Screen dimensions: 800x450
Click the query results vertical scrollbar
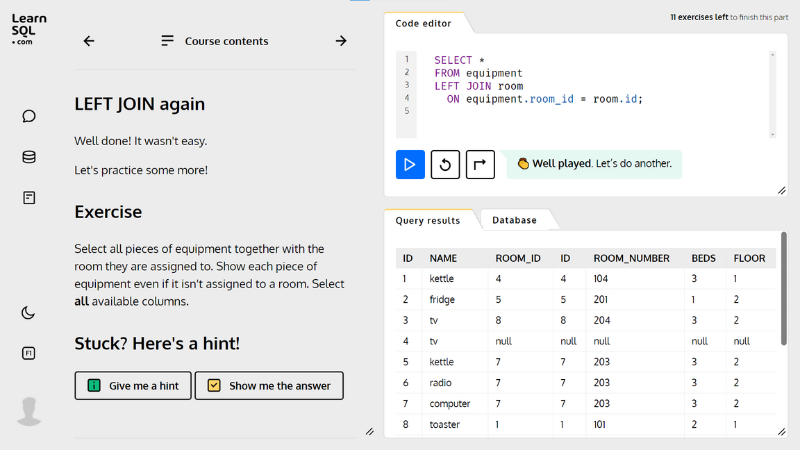[784, 288]
